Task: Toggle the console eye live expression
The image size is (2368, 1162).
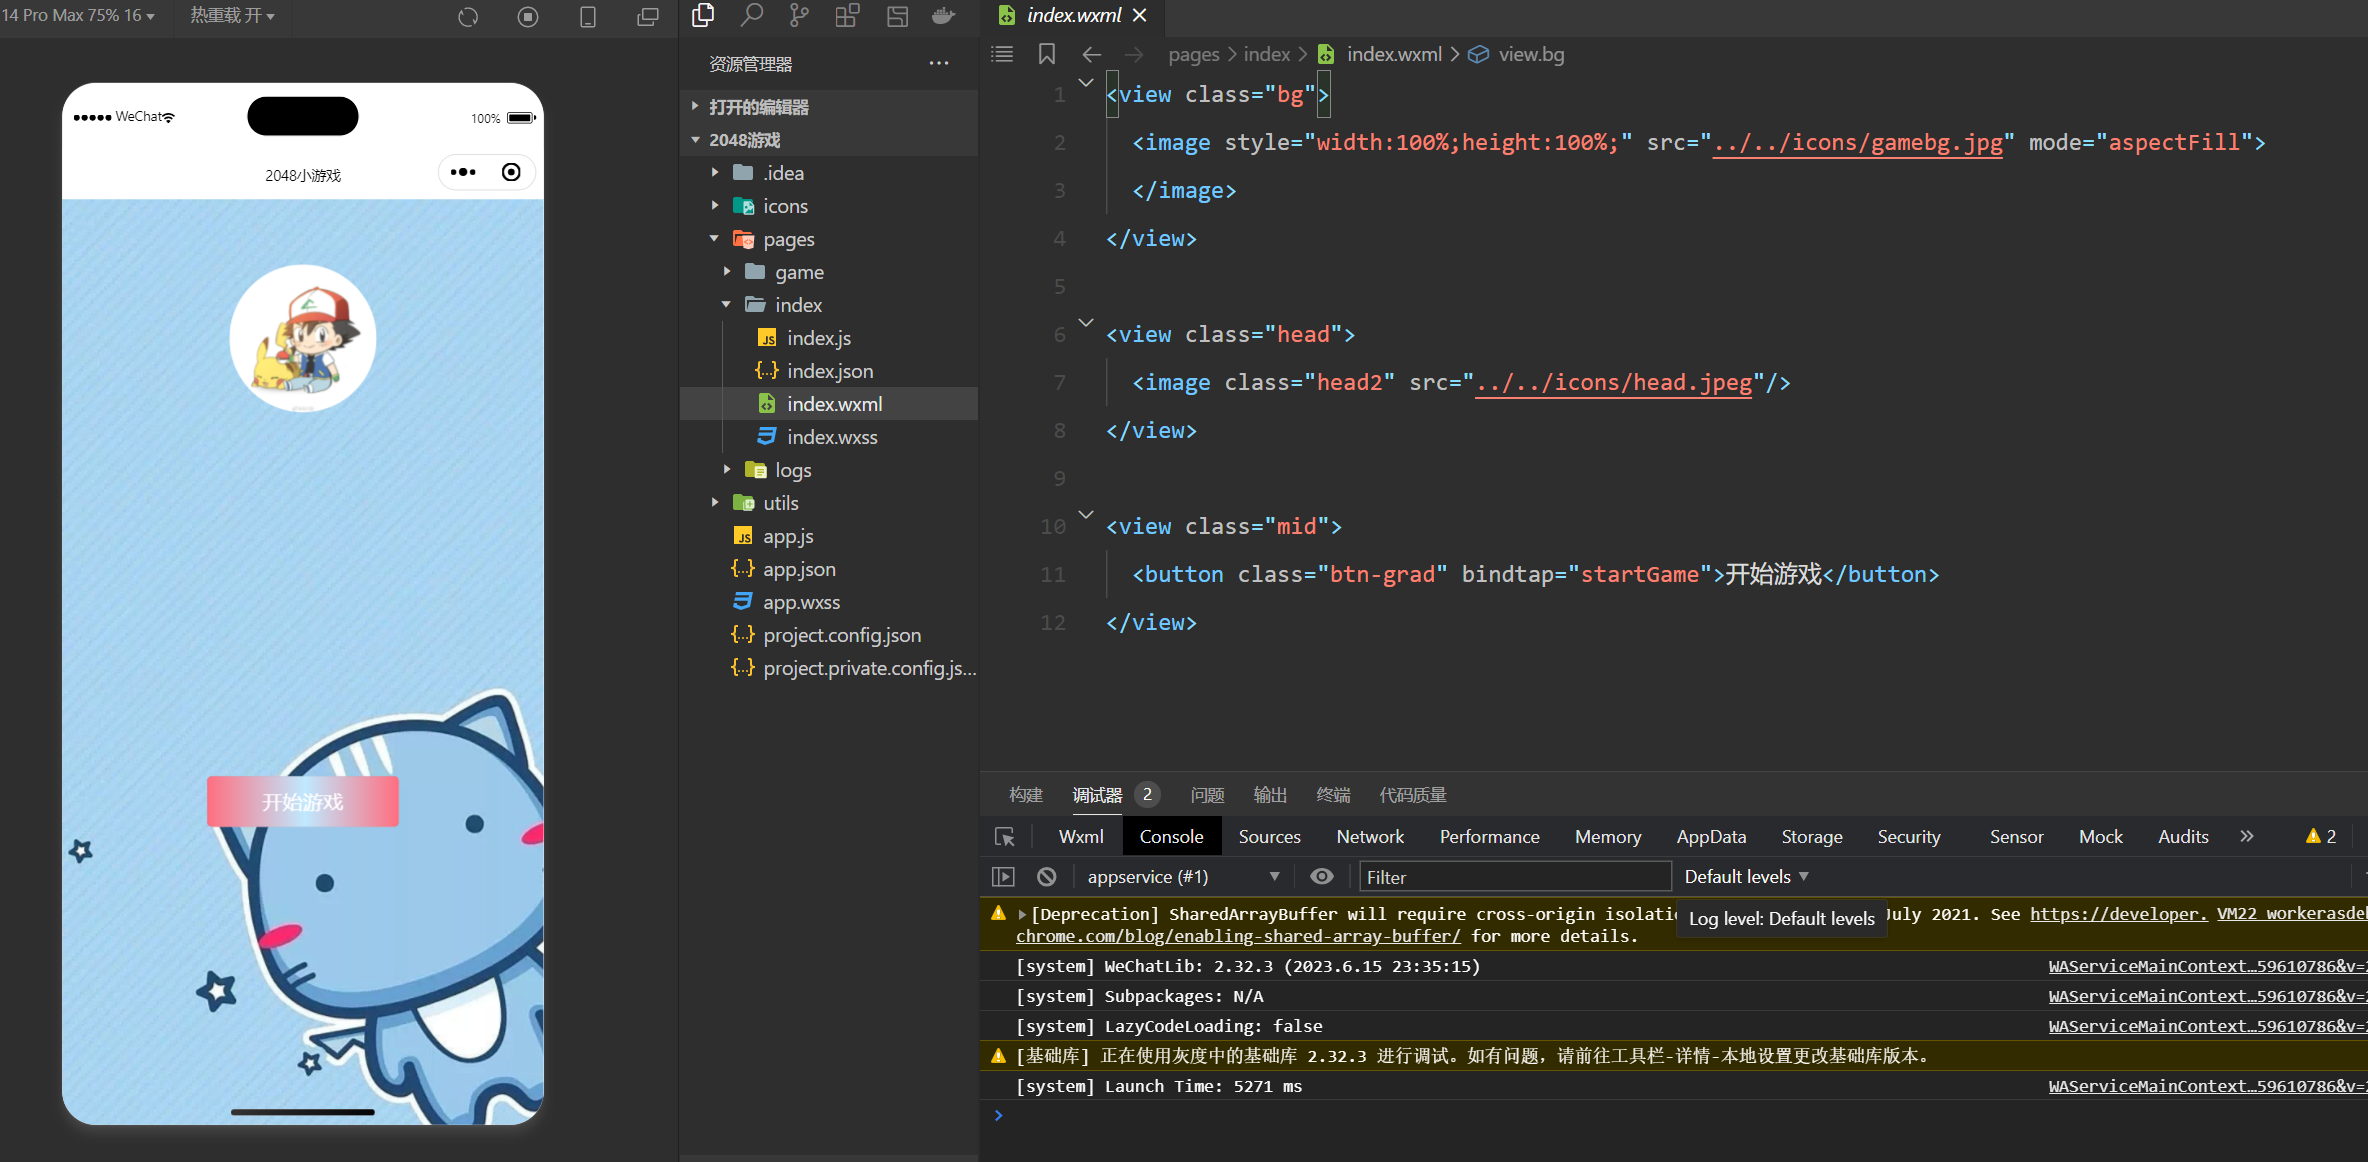Action: pos(1322,877)
